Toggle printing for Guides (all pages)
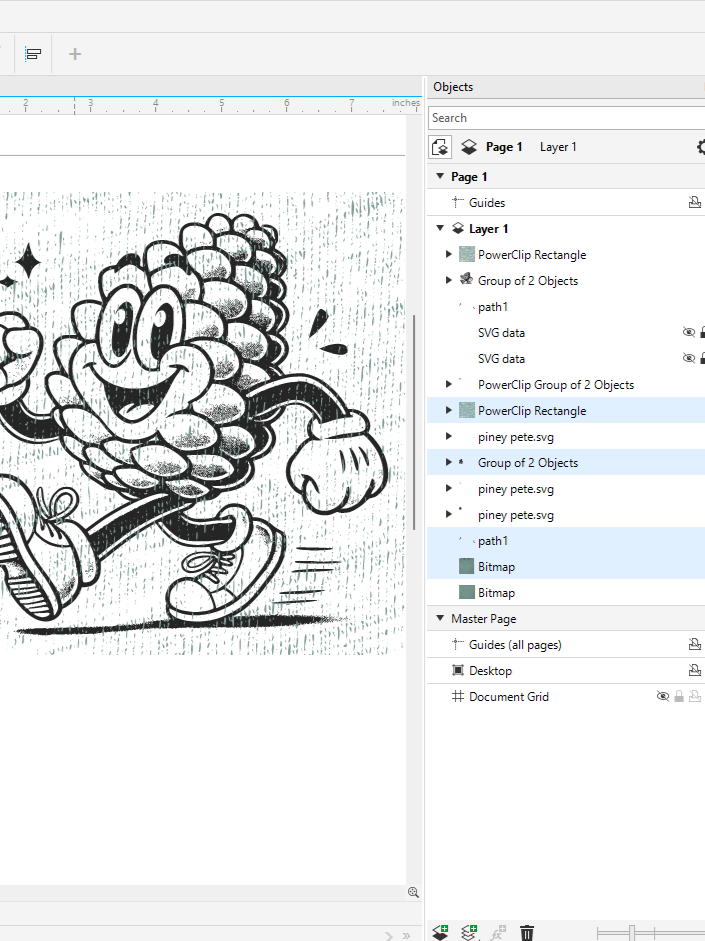 coord(695,645)
